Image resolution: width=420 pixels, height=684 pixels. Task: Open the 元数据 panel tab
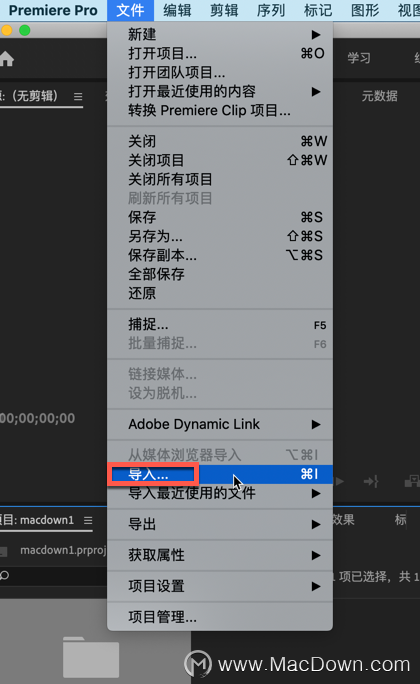[x=379, y=96]
